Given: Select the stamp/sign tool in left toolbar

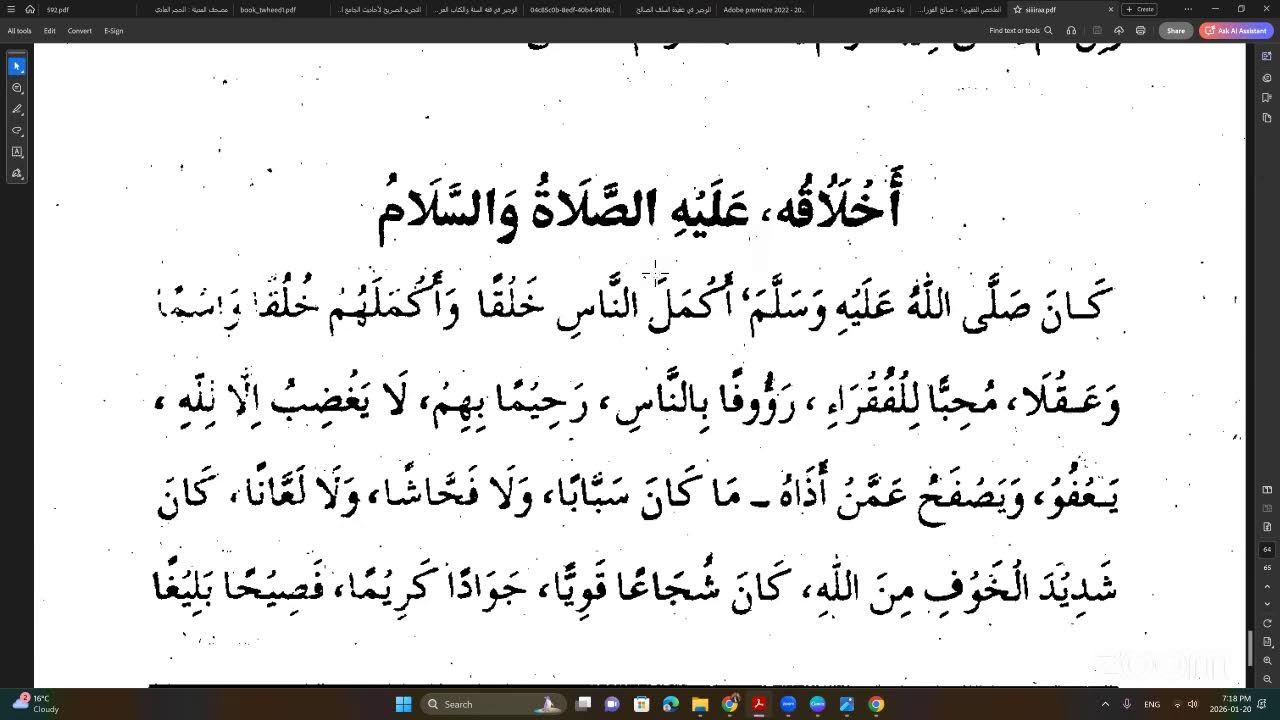Looking at the screenshot, I should click(x=17, y=174).
